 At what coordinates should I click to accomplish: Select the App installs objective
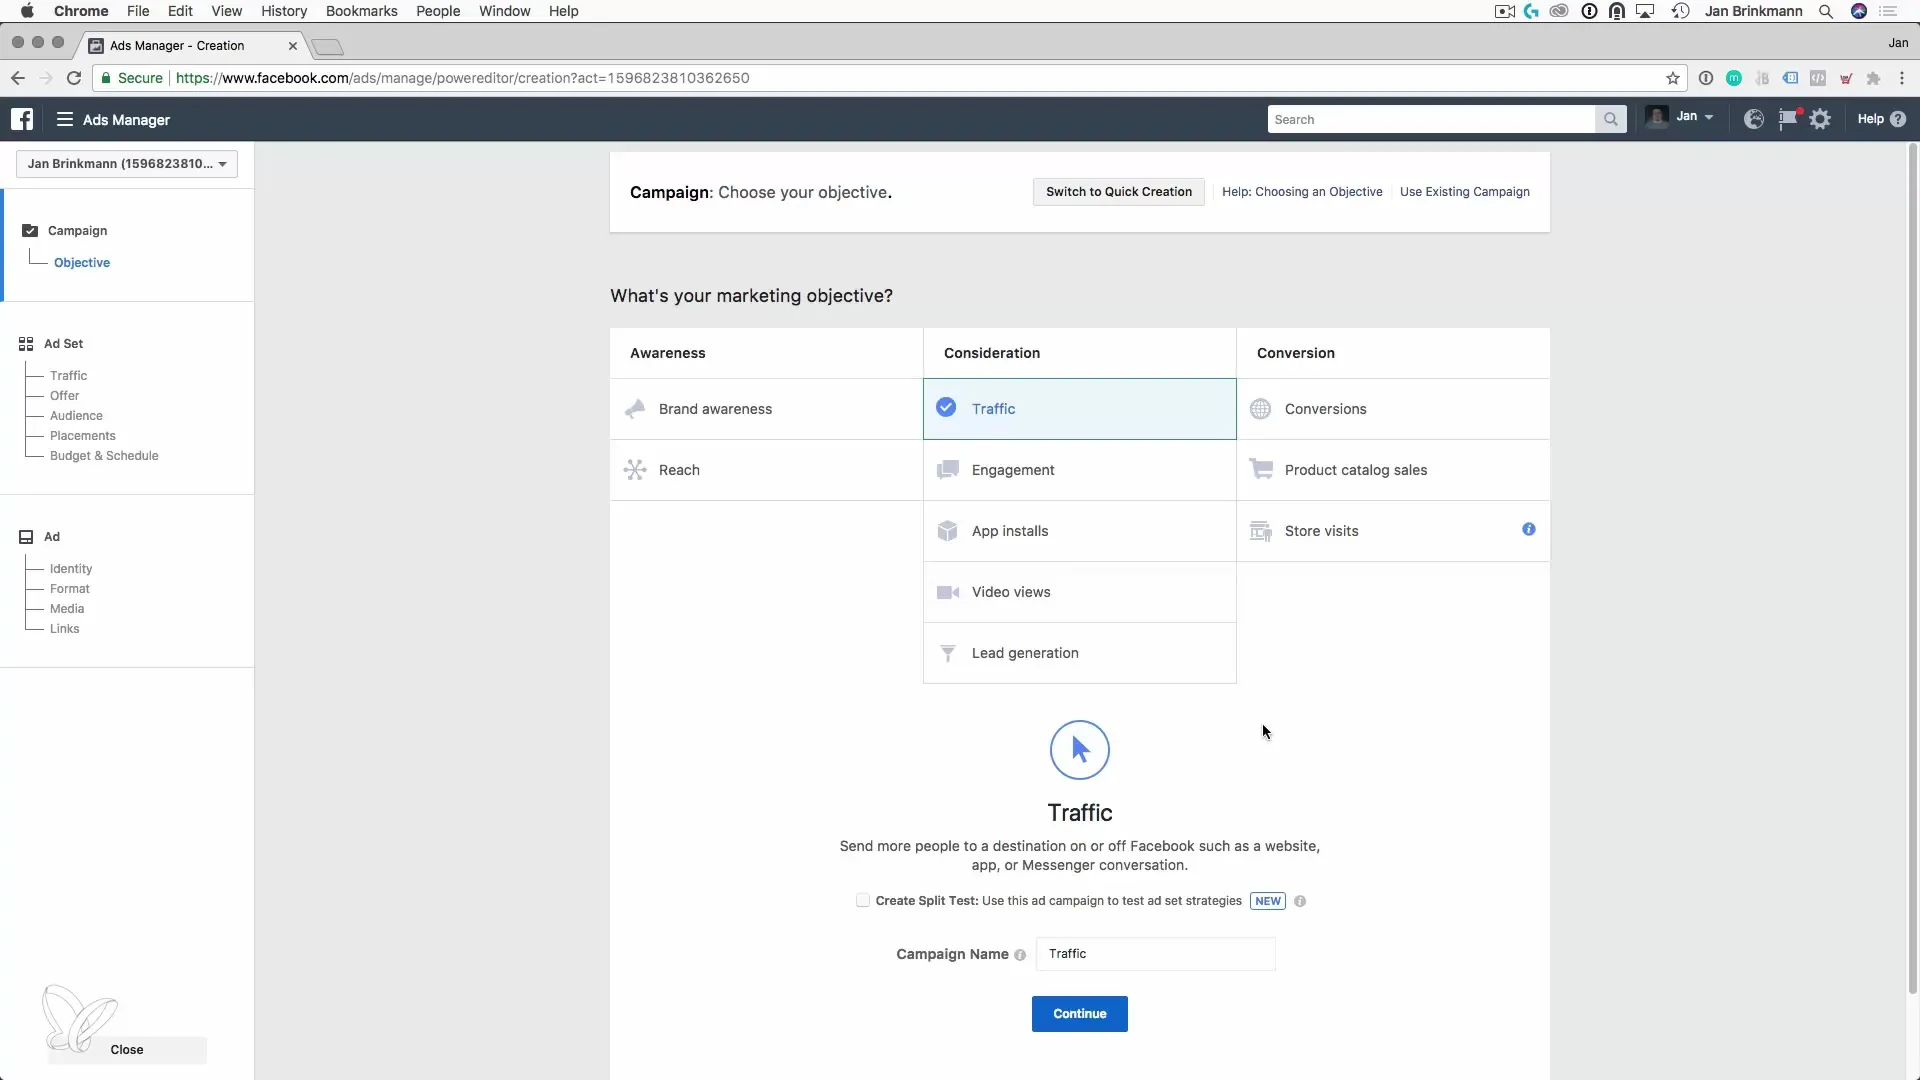tap(1080, 531)
